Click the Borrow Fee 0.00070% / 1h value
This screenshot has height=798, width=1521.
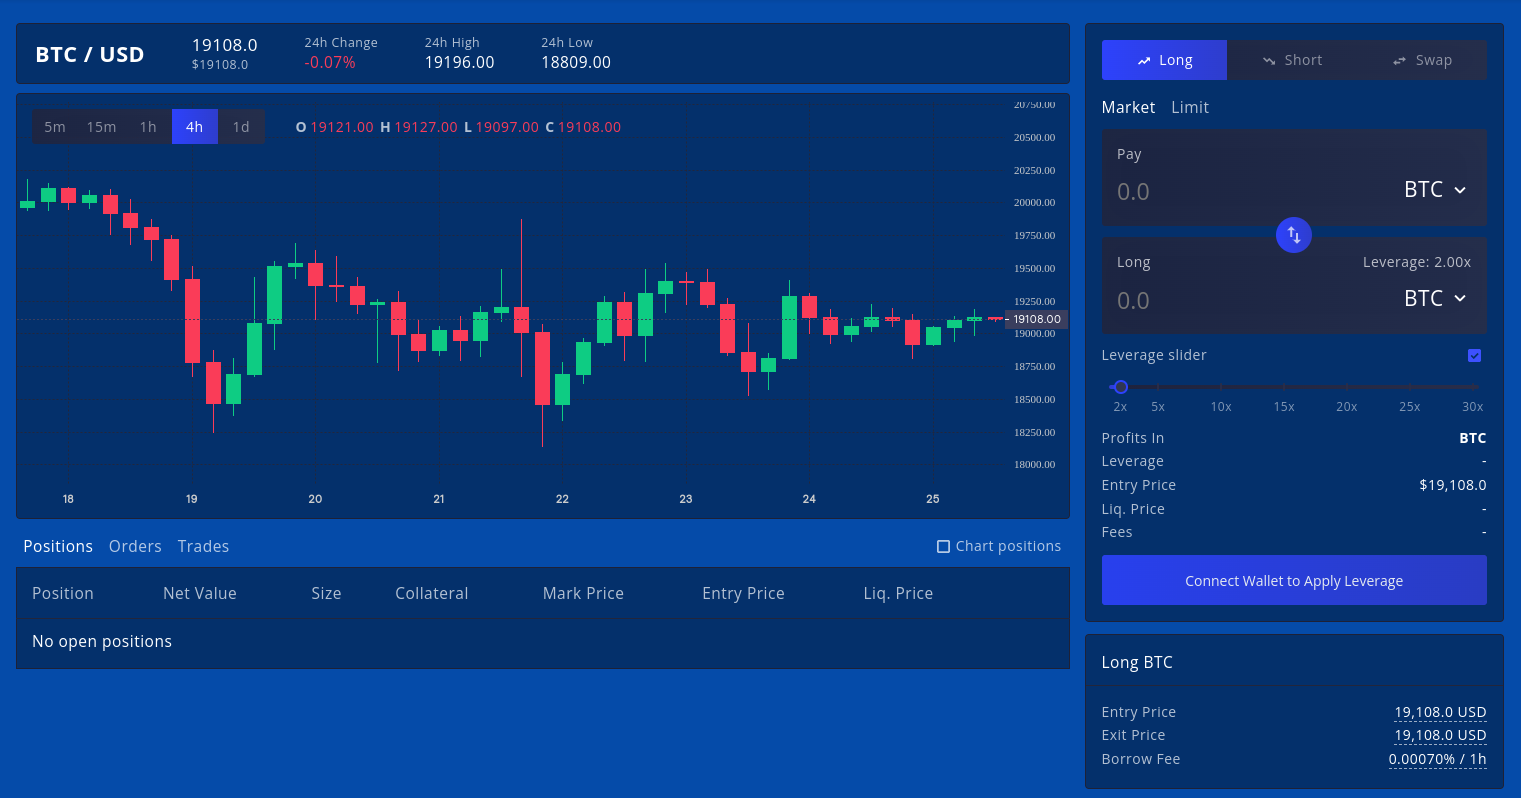point(1437,759)
